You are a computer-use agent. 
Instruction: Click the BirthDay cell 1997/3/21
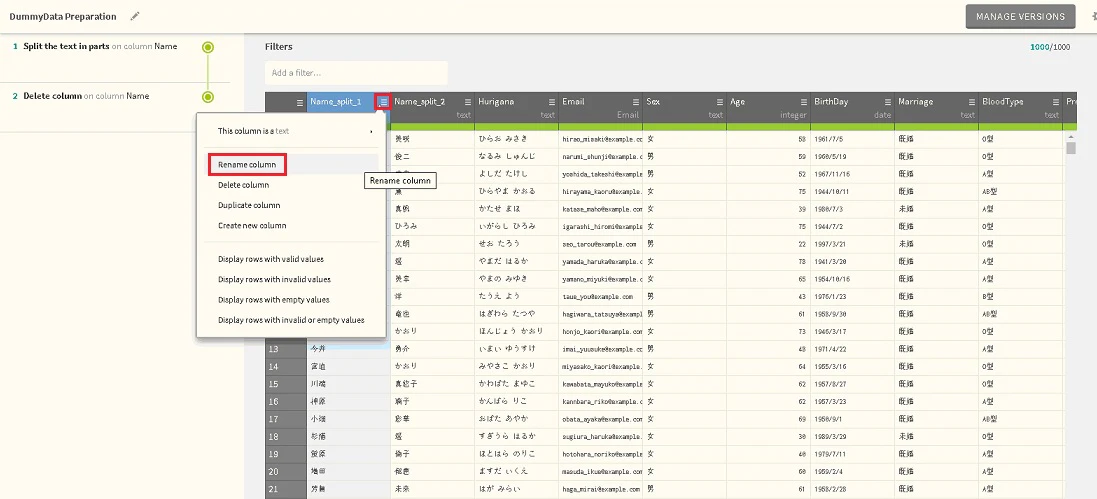852,244
